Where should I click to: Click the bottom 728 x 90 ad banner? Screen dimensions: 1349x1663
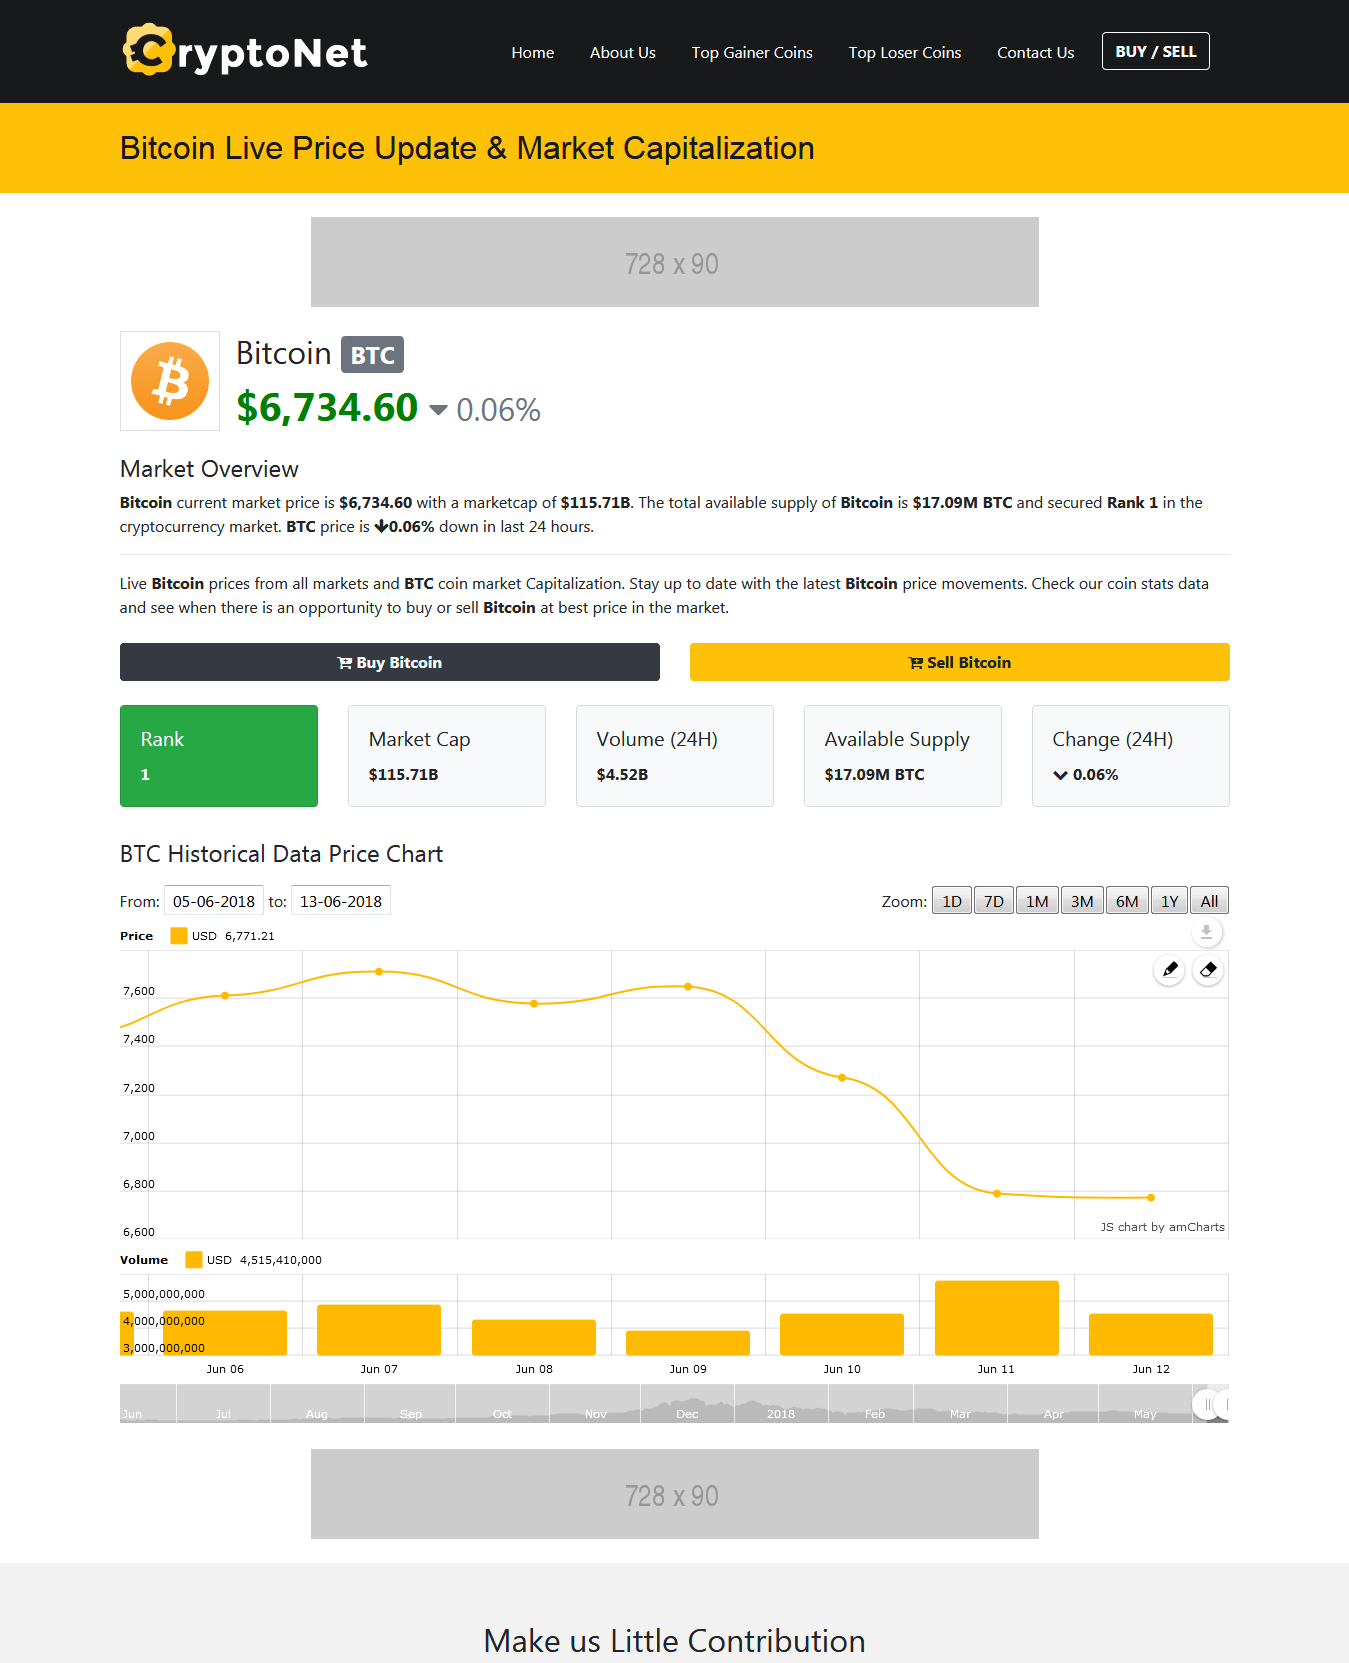(x=675, y=1494)
